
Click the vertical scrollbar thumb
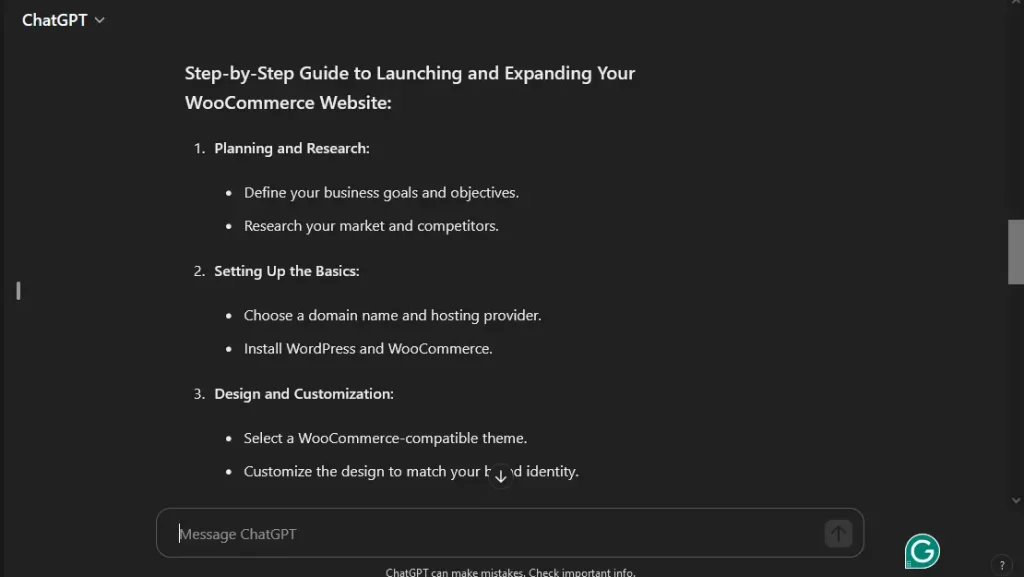(1016, 252)
